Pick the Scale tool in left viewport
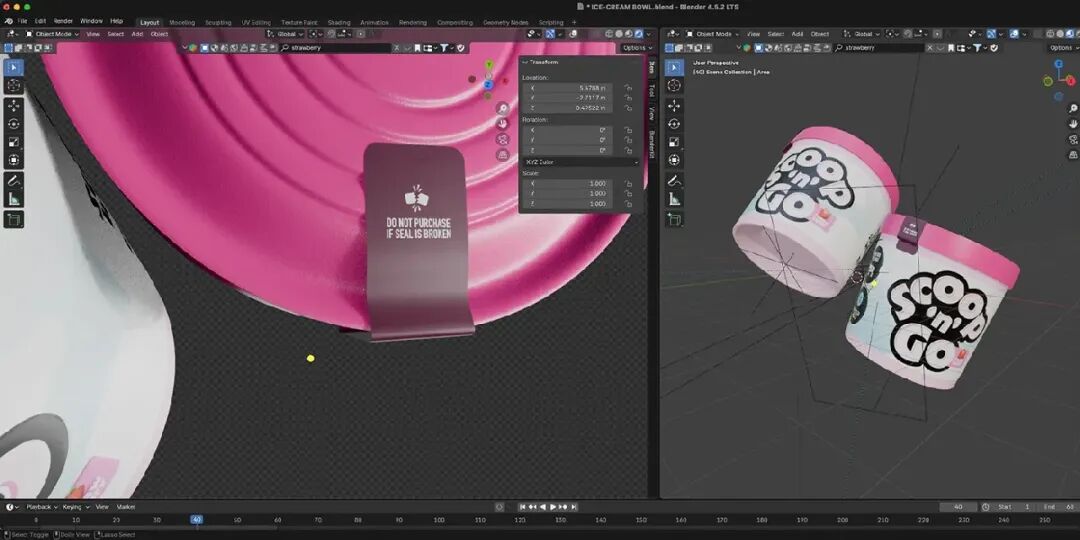Screen dimensions: 1080x540 14,143
